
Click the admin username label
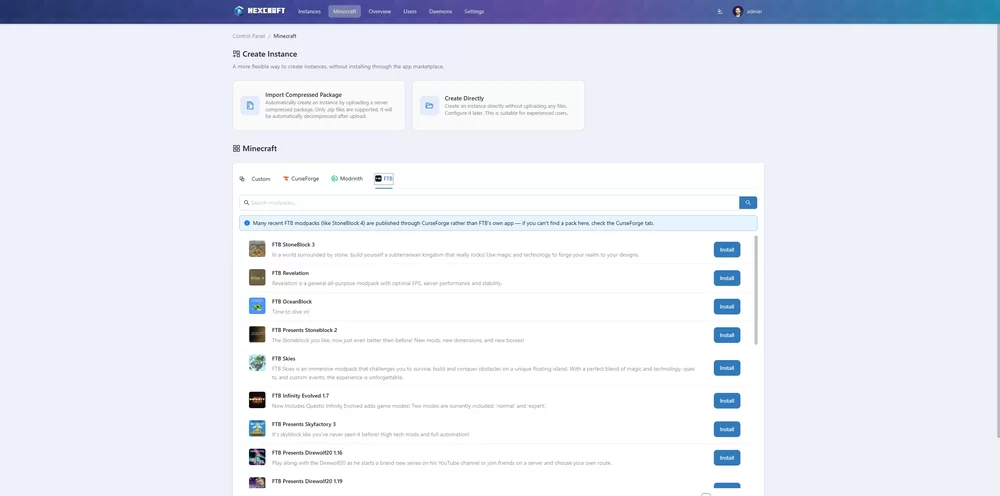pos(754,11)
